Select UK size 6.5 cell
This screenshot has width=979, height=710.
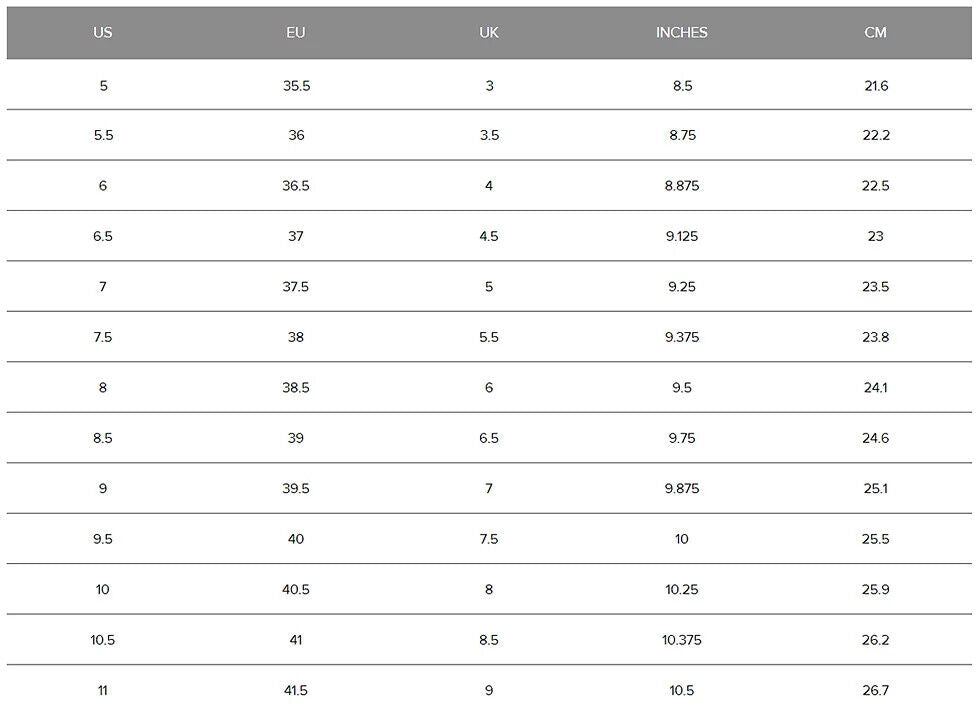click(x=489, y=439)
